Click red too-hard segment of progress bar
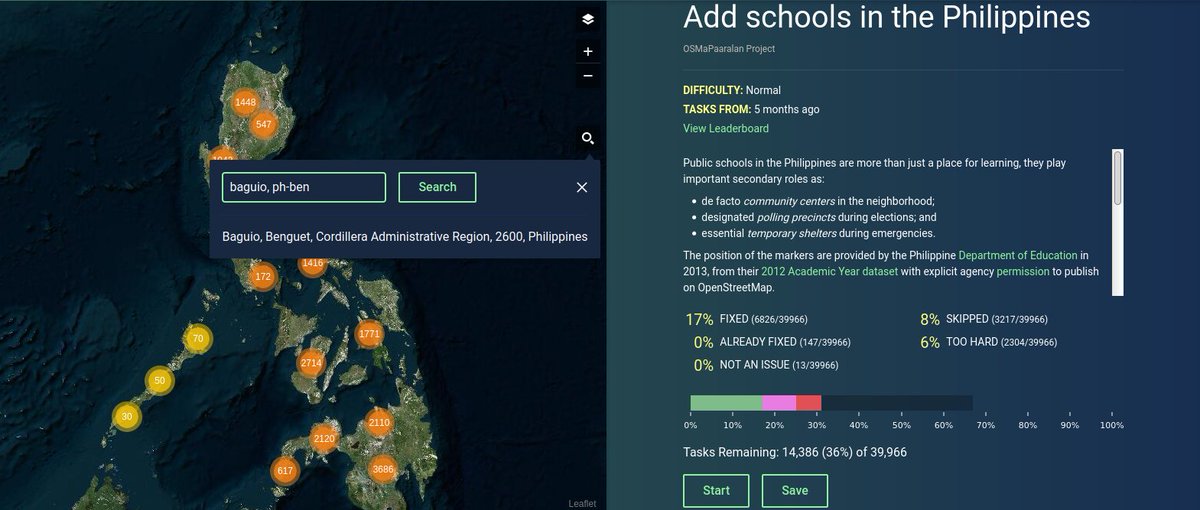The image size is (1200, 510). (x=808, y=403)
